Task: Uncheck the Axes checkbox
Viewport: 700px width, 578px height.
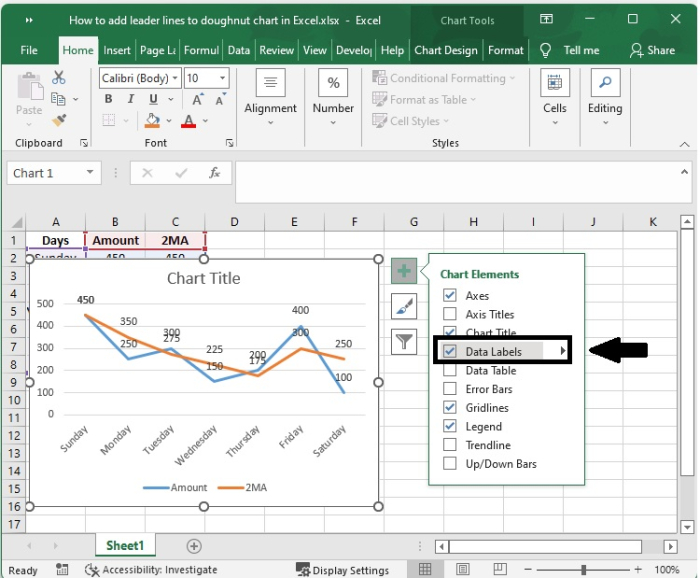Action: point(450,295)
